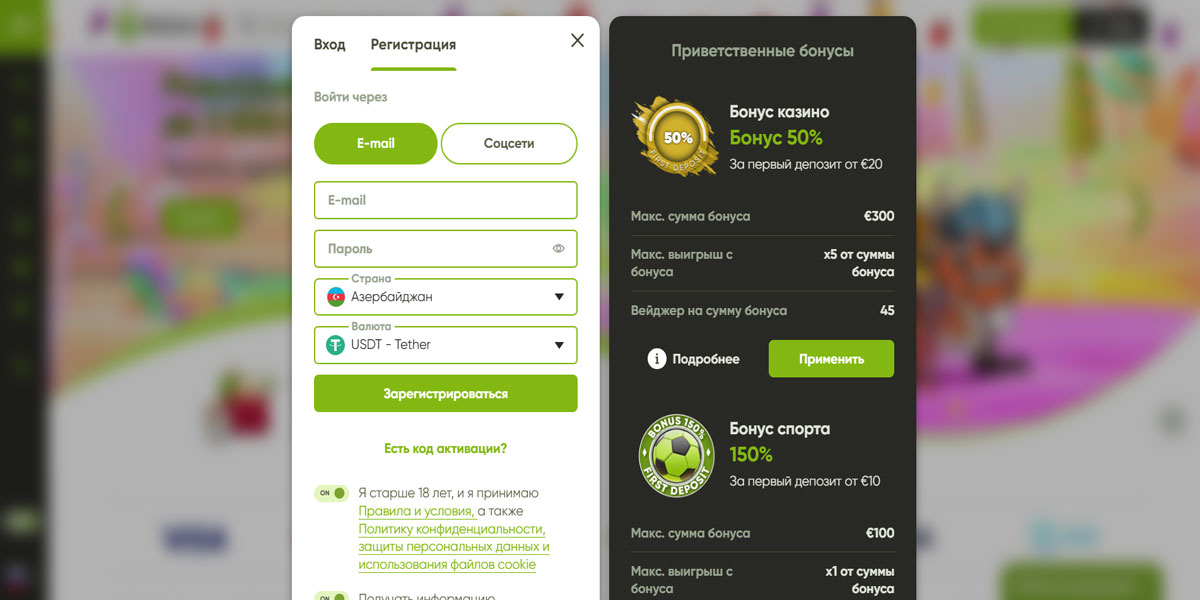Open the Валюта currency dropdown
1200x600 pixels.
446,345
